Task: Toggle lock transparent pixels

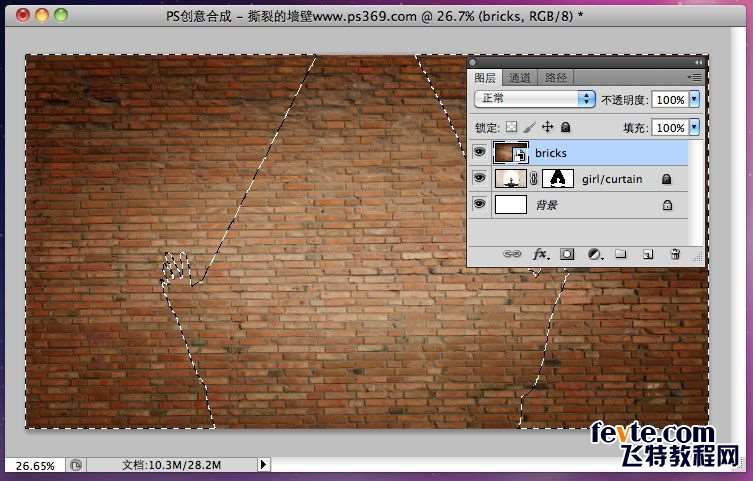Action: (x=511, y=128)
